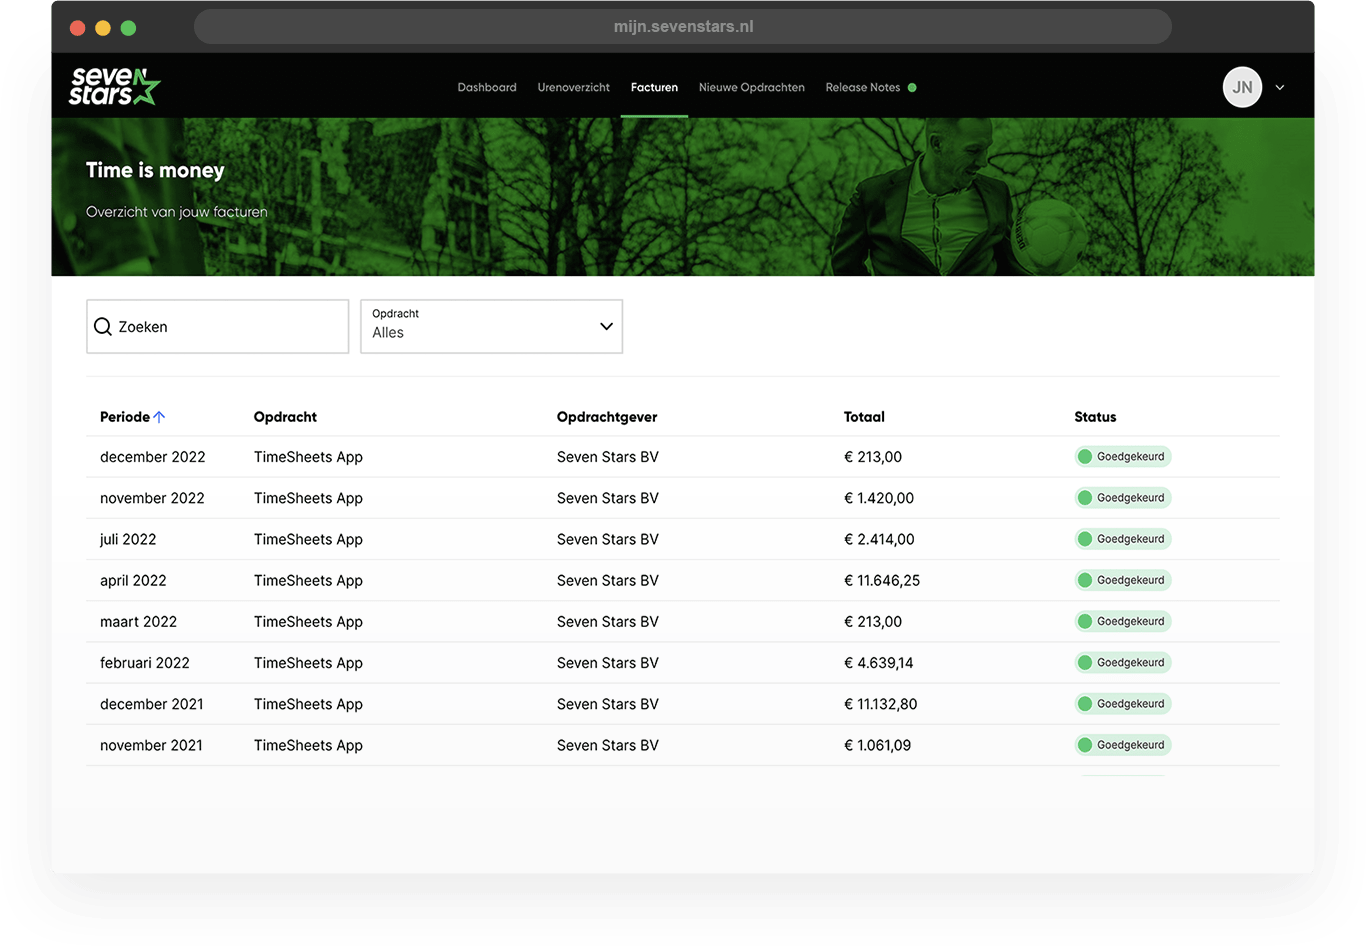Click the € 11.132,80 total
The height and width of the screenshot is (946, 1366).
(x=881, y=704)
